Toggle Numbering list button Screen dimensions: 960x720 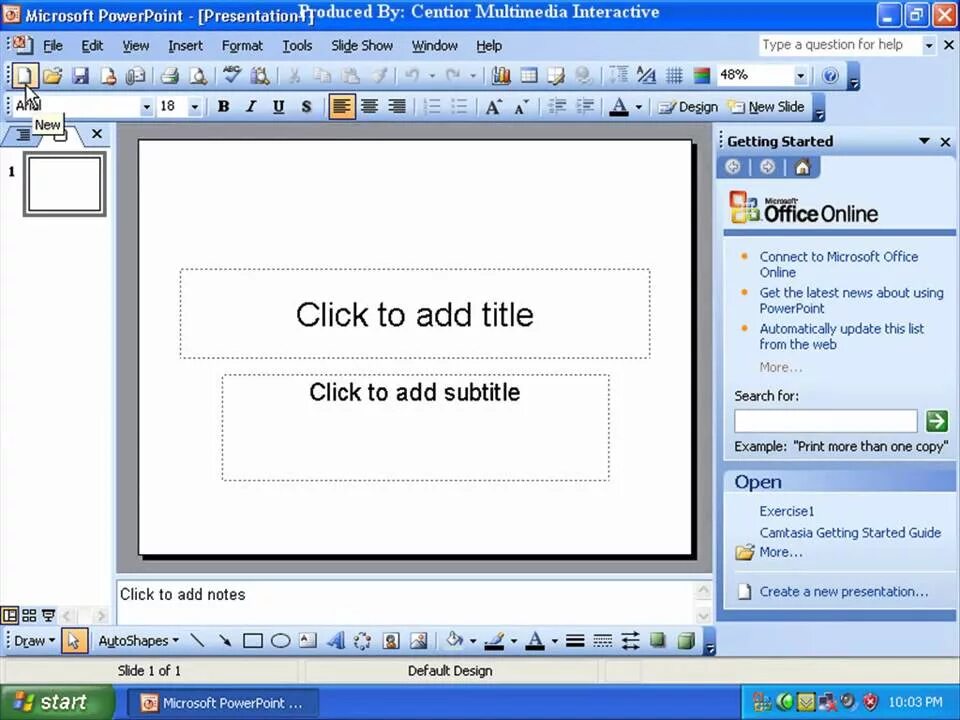[432, 107]
